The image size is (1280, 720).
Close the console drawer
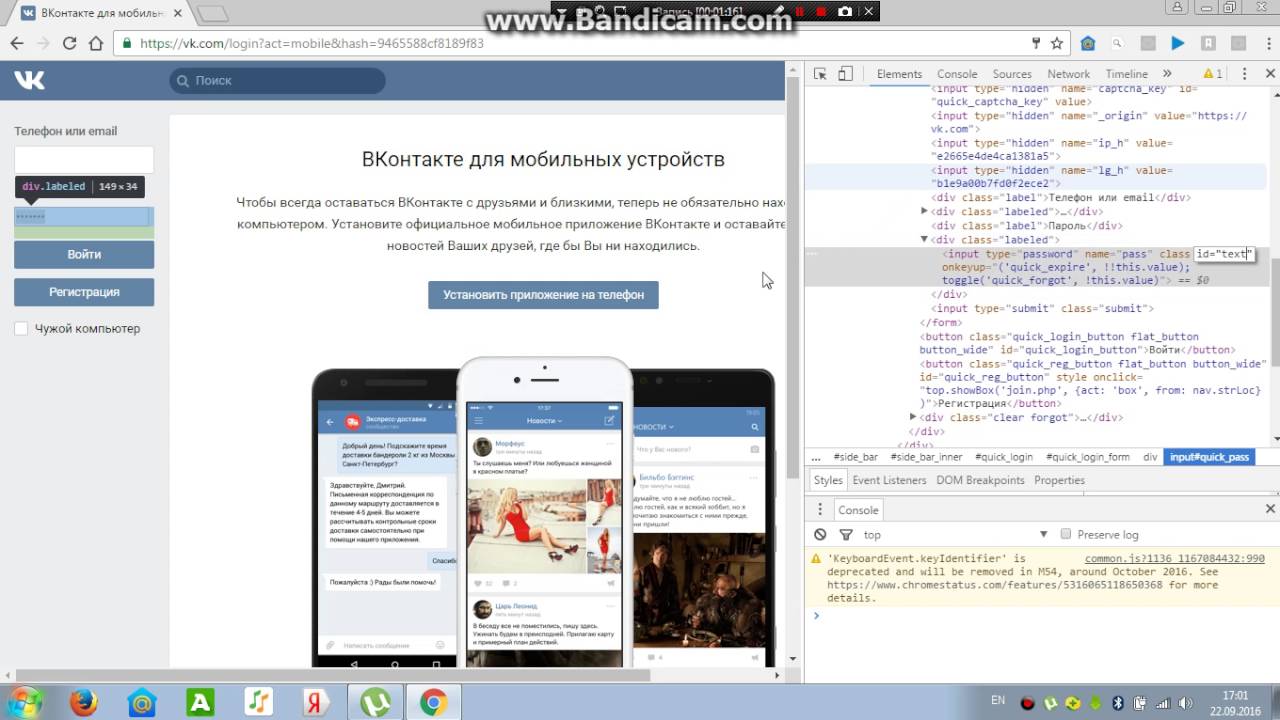tap(1271, 510)
